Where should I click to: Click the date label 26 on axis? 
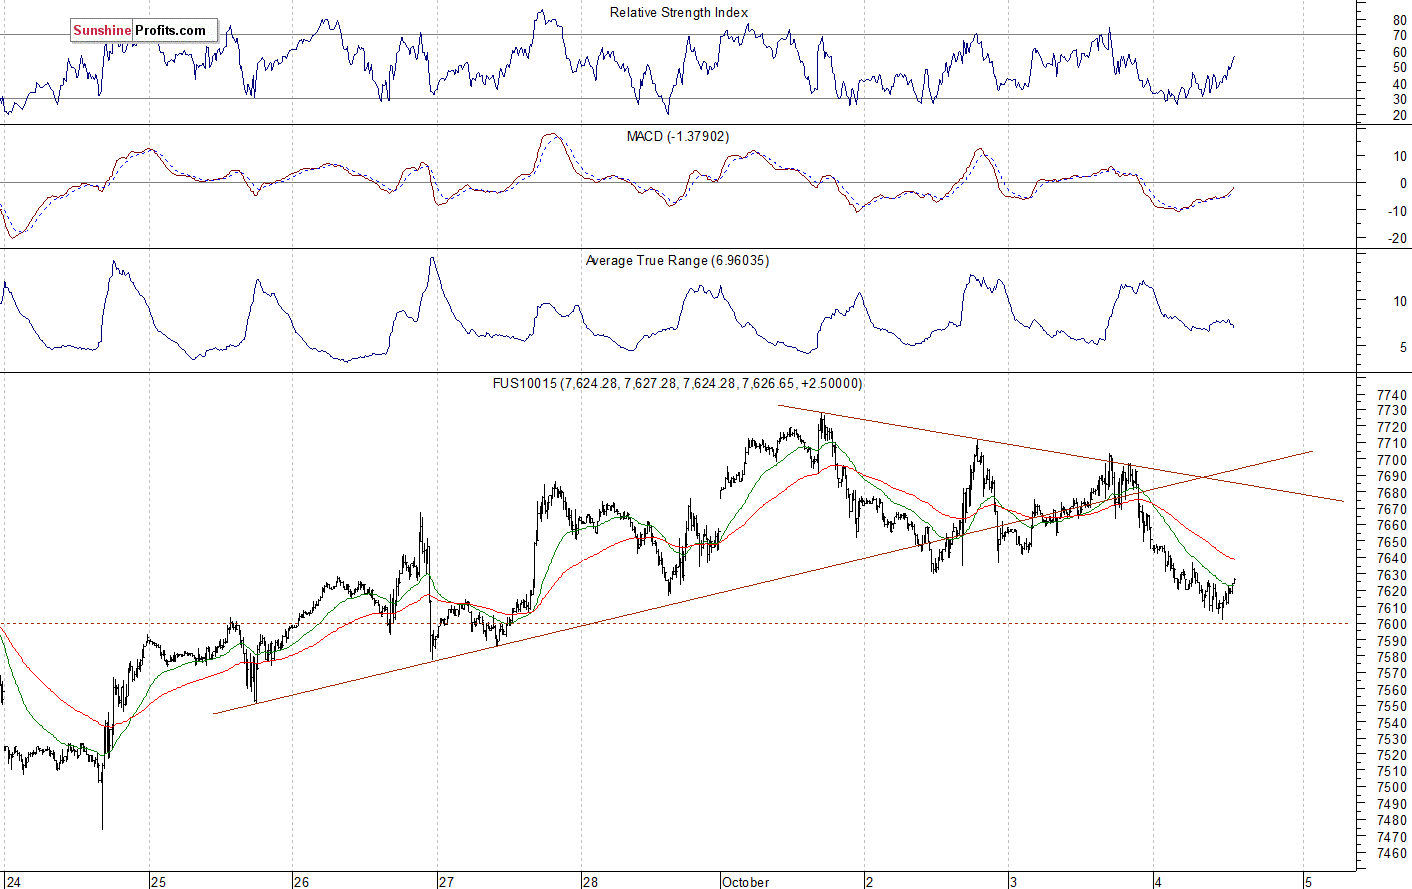click(302, 882)
